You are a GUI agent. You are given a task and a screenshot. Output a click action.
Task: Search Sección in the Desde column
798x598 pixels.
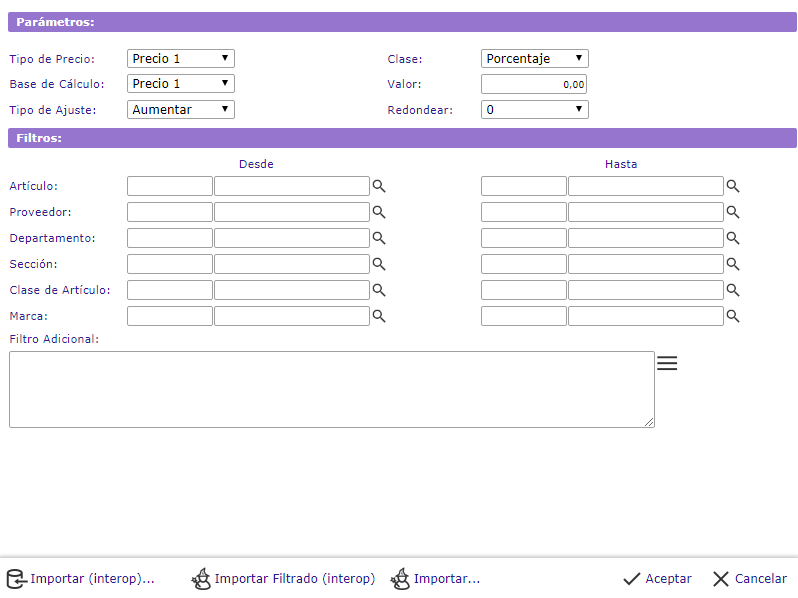(379, 264)
